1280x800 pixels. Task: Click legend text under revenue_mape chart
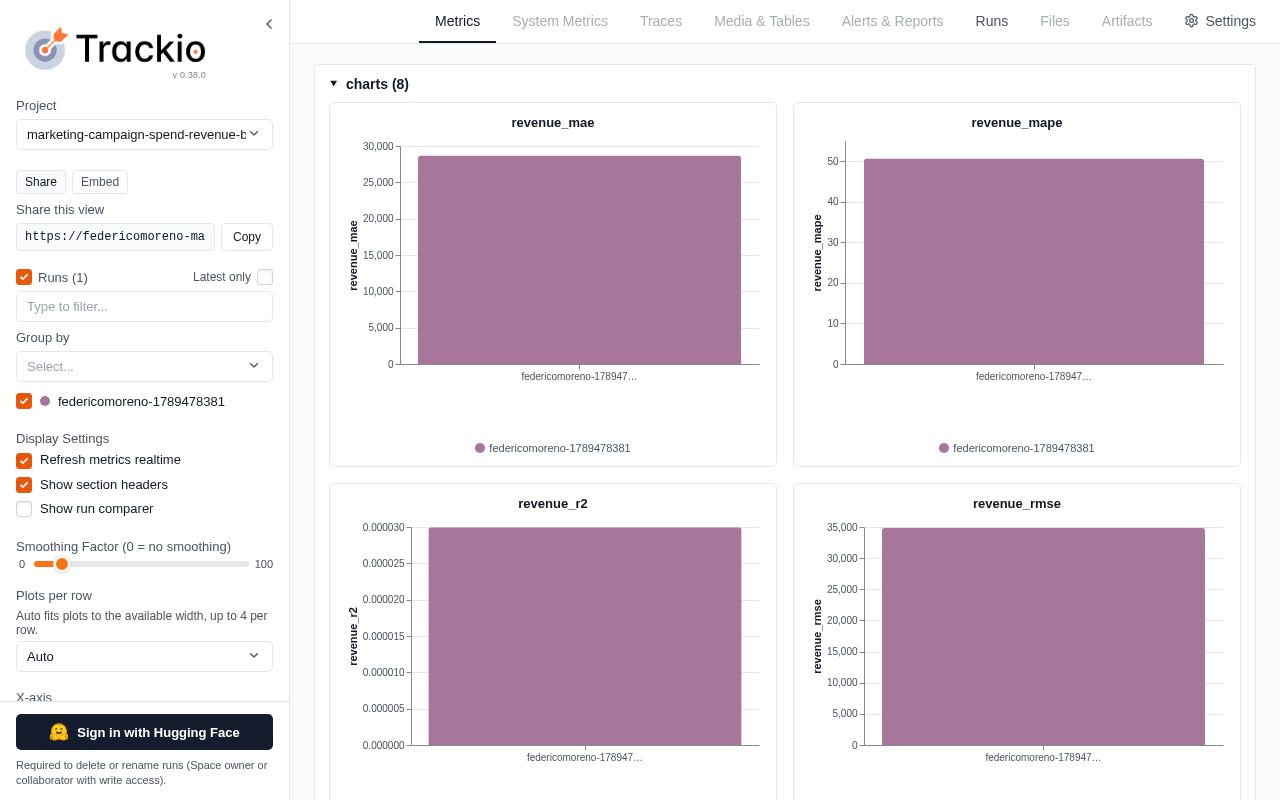pos(1024,448)
